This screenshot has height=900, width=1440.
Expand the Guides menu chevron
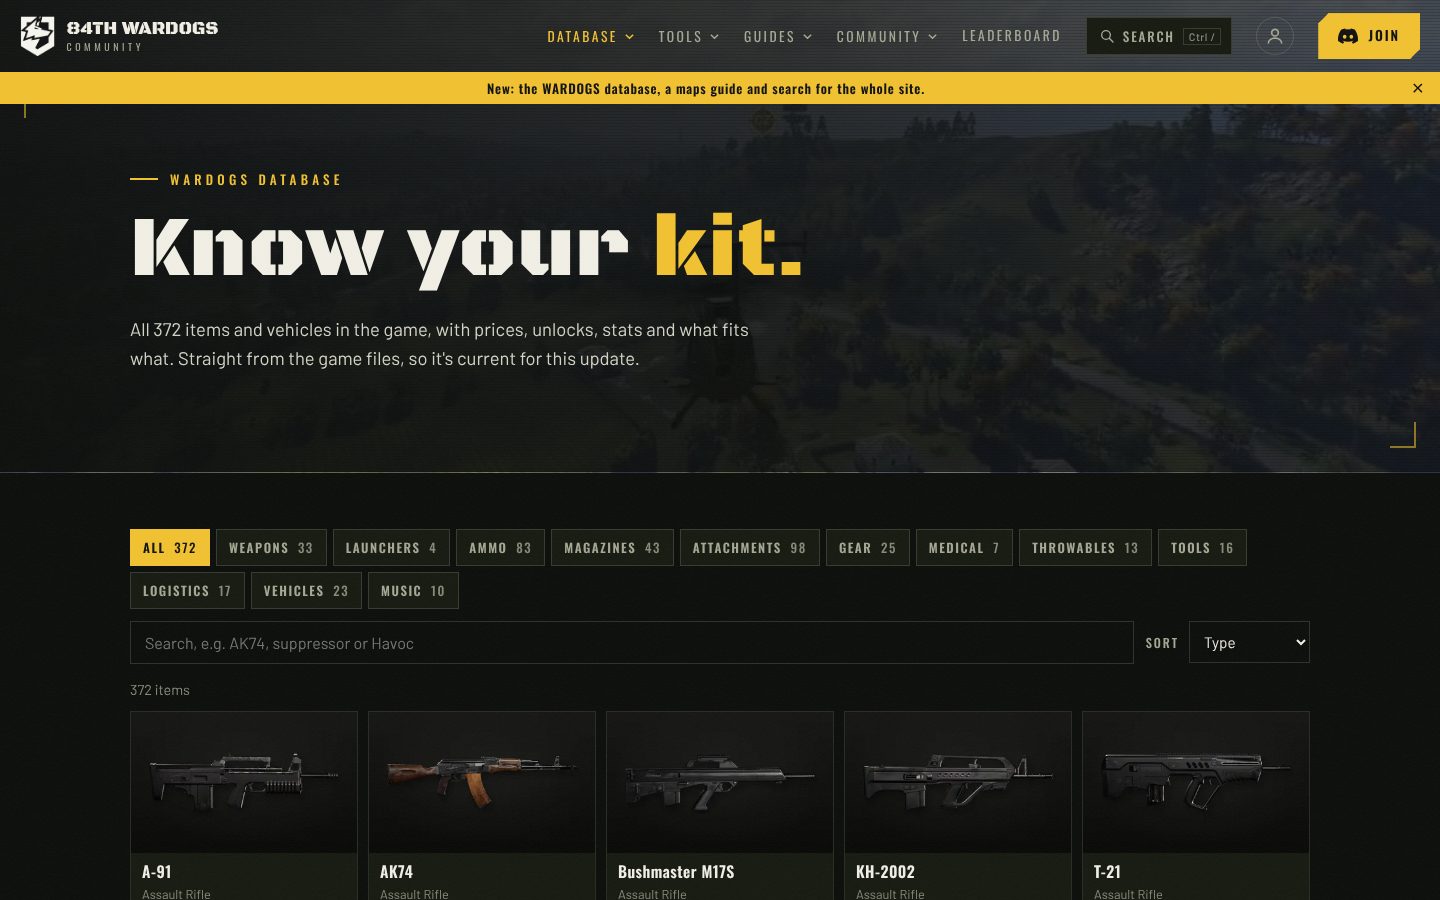(808, 37)
